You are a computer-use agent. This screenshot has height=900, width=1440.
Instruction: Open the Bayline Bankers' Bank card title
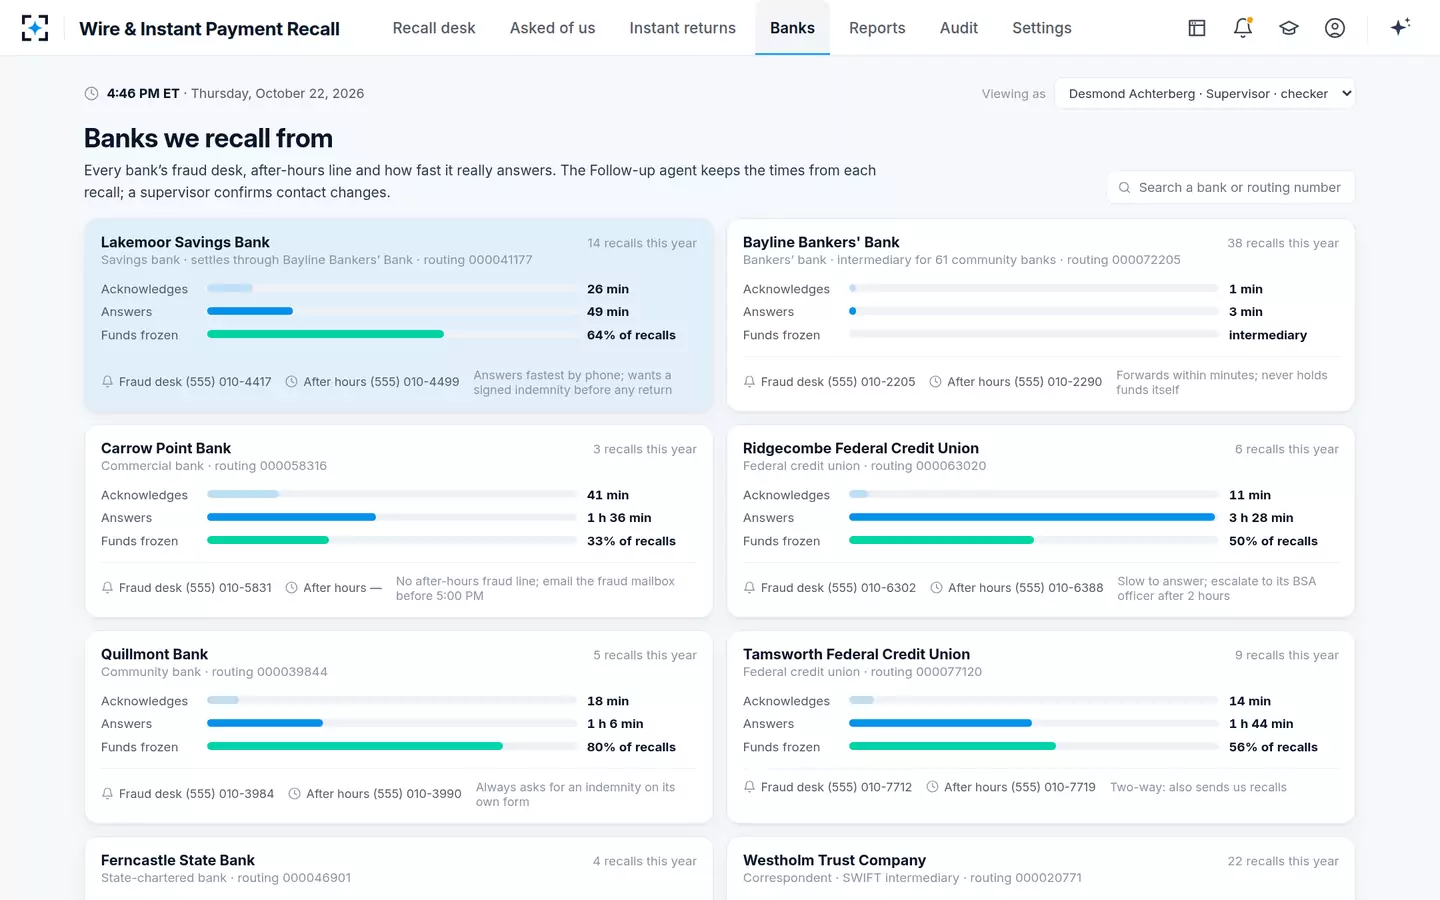pyautogui.click(x=821, y=242)
